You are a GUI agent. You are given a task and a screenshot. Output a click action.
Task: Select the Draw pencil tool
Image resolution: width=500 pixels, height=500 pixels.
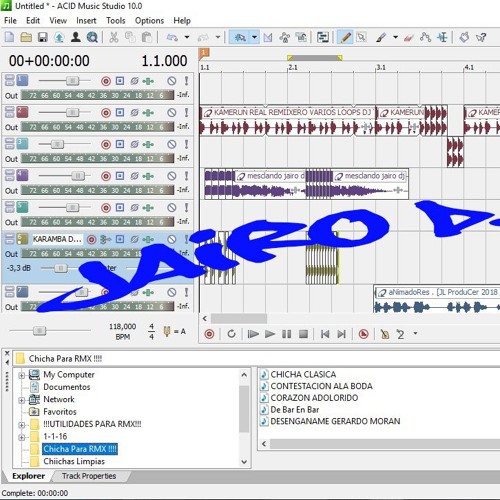click(x=345, y=37)
